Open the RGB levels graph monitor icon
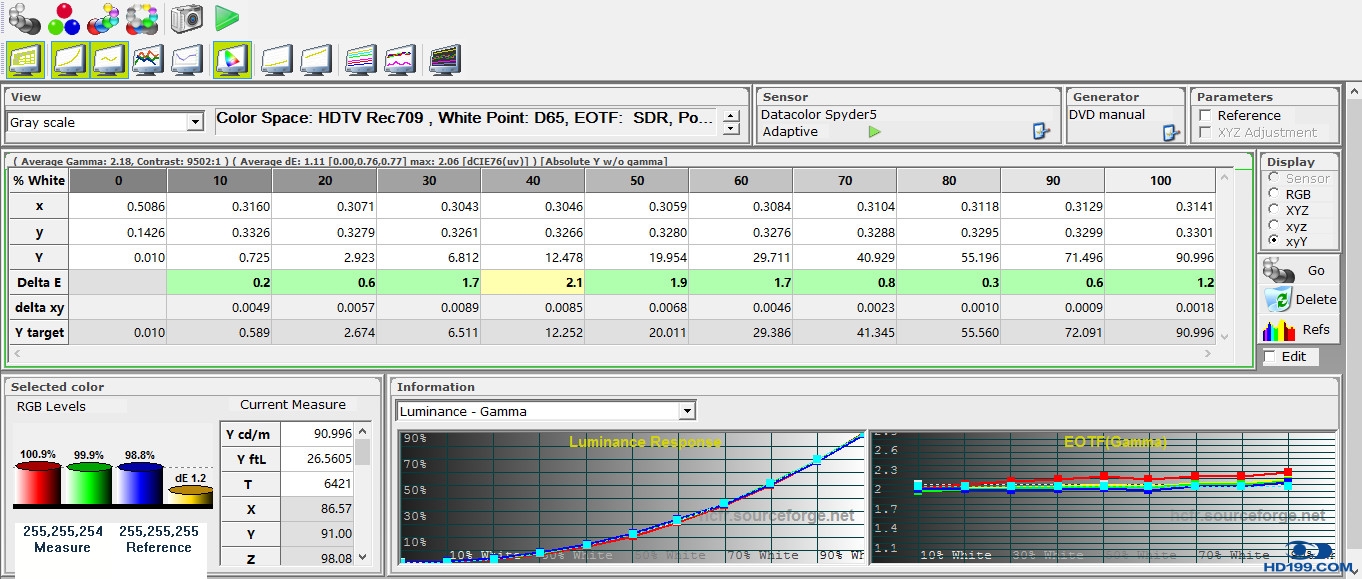Screen dimensions: 1362x579 click(x=148, y=60)
